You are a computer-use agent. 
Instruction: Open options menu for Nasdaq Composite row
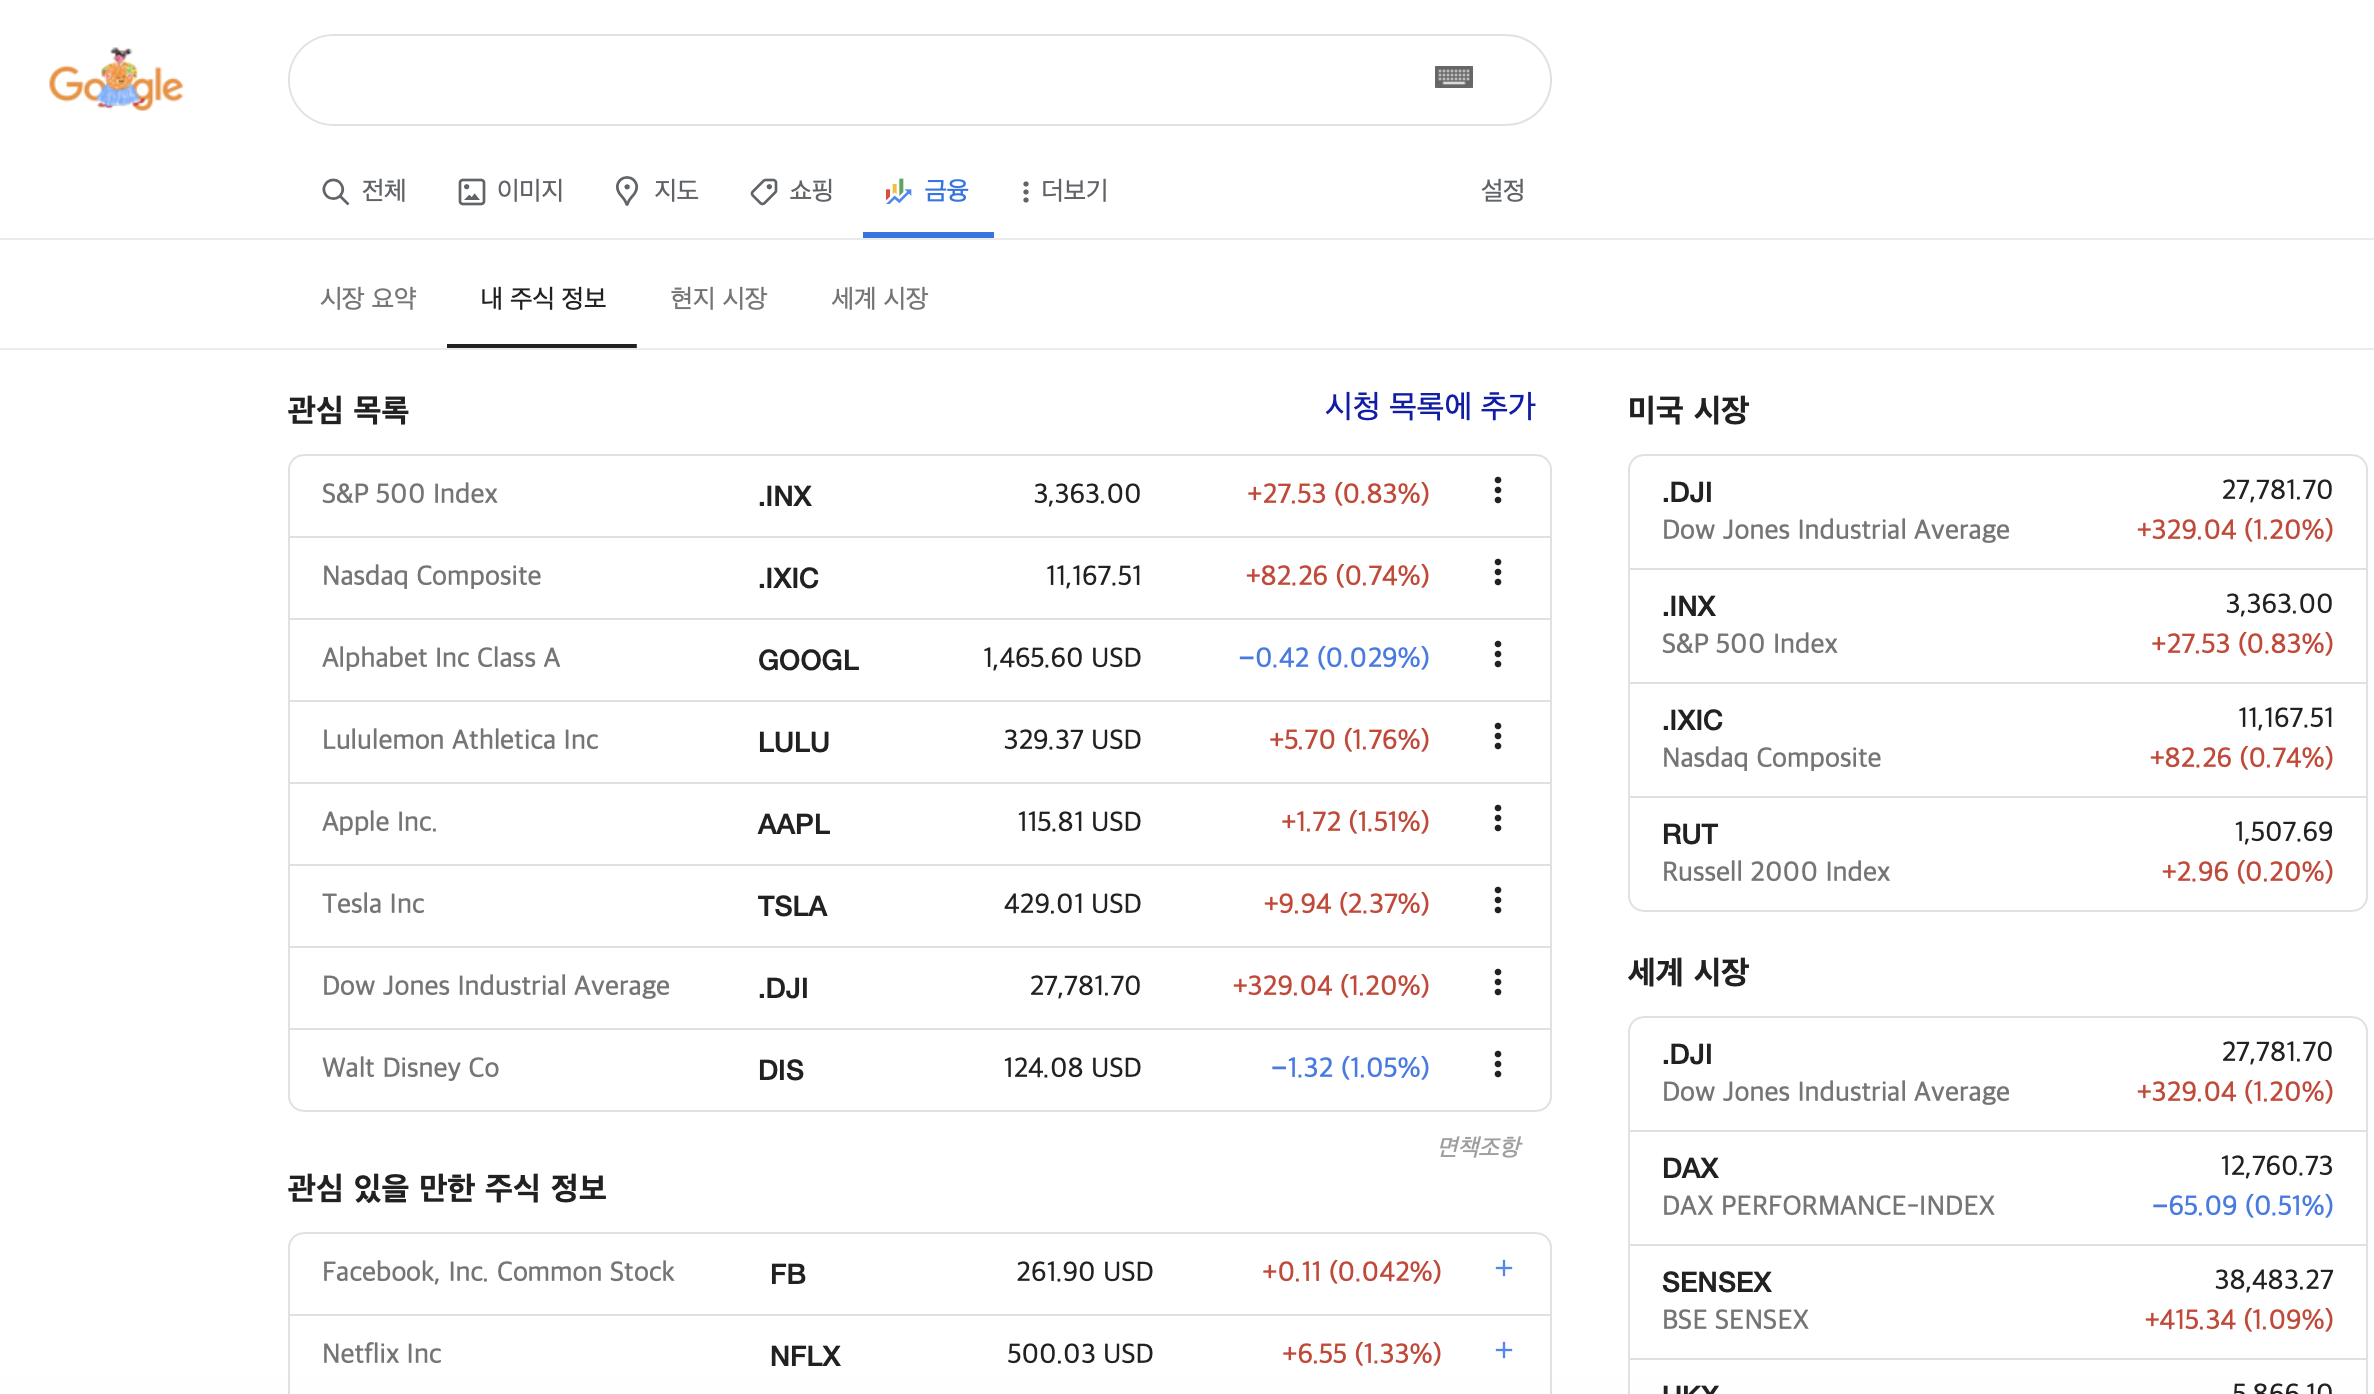[1497, 572]
